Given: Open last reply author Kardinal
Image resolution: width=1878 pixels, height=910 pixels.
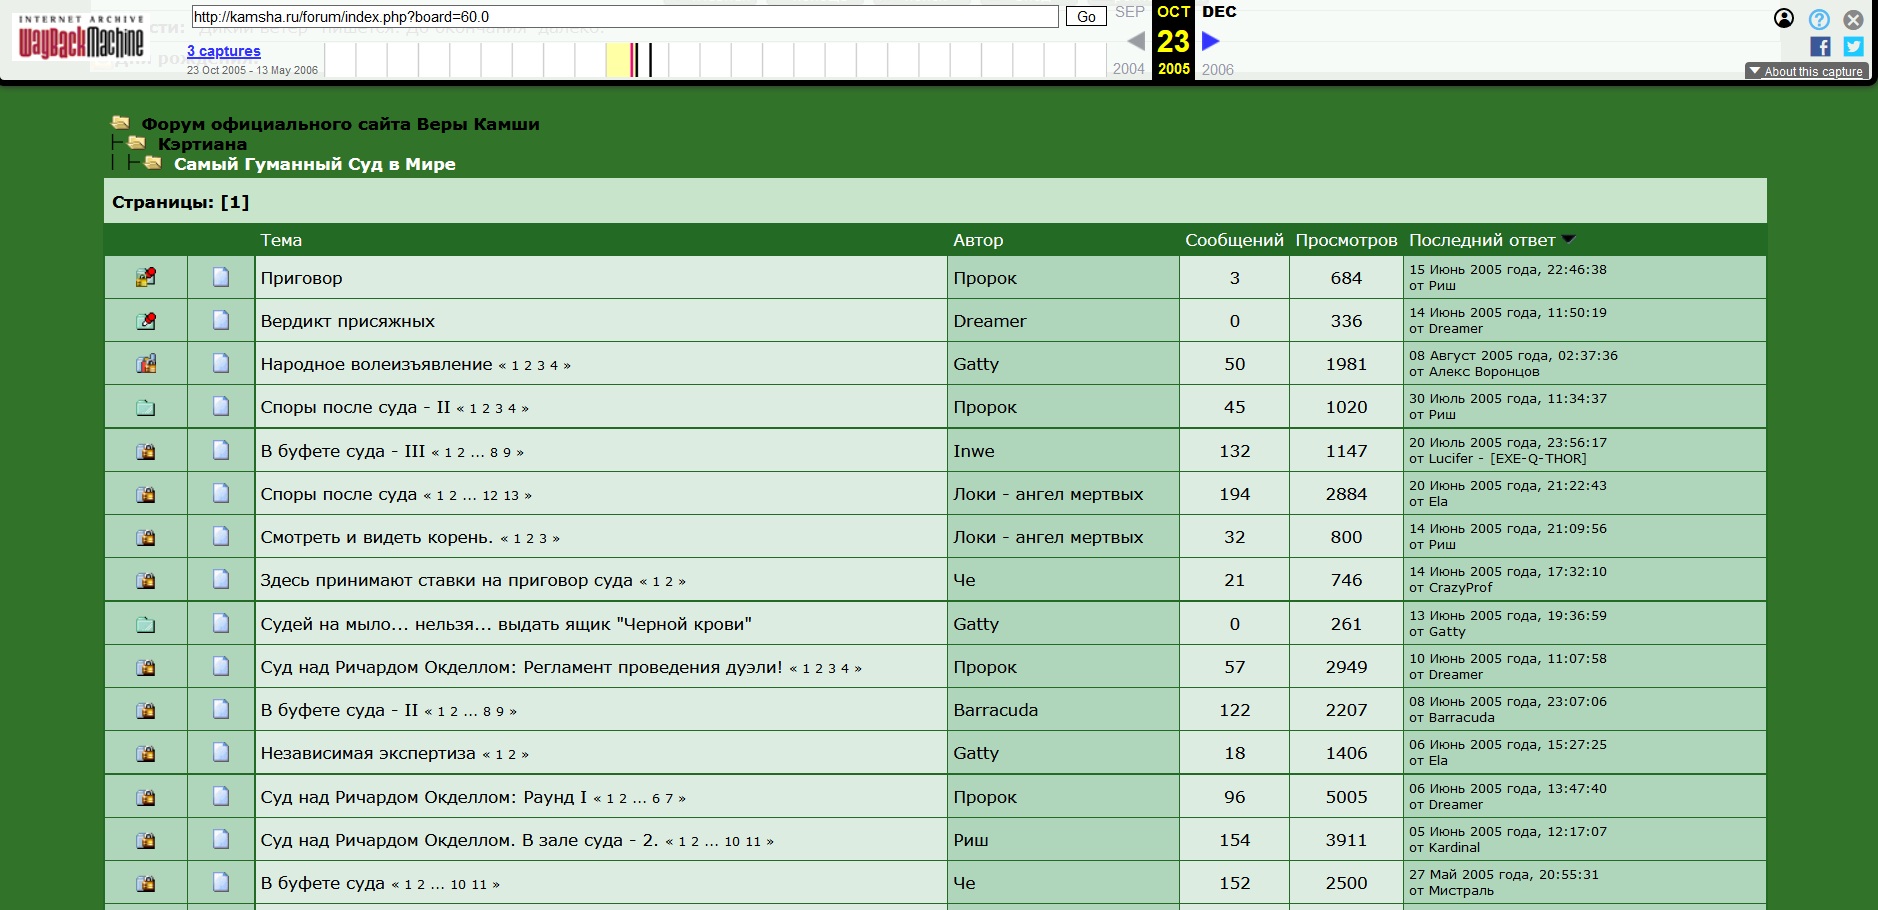Looking at the screenshot, I should pos(1454,848).
